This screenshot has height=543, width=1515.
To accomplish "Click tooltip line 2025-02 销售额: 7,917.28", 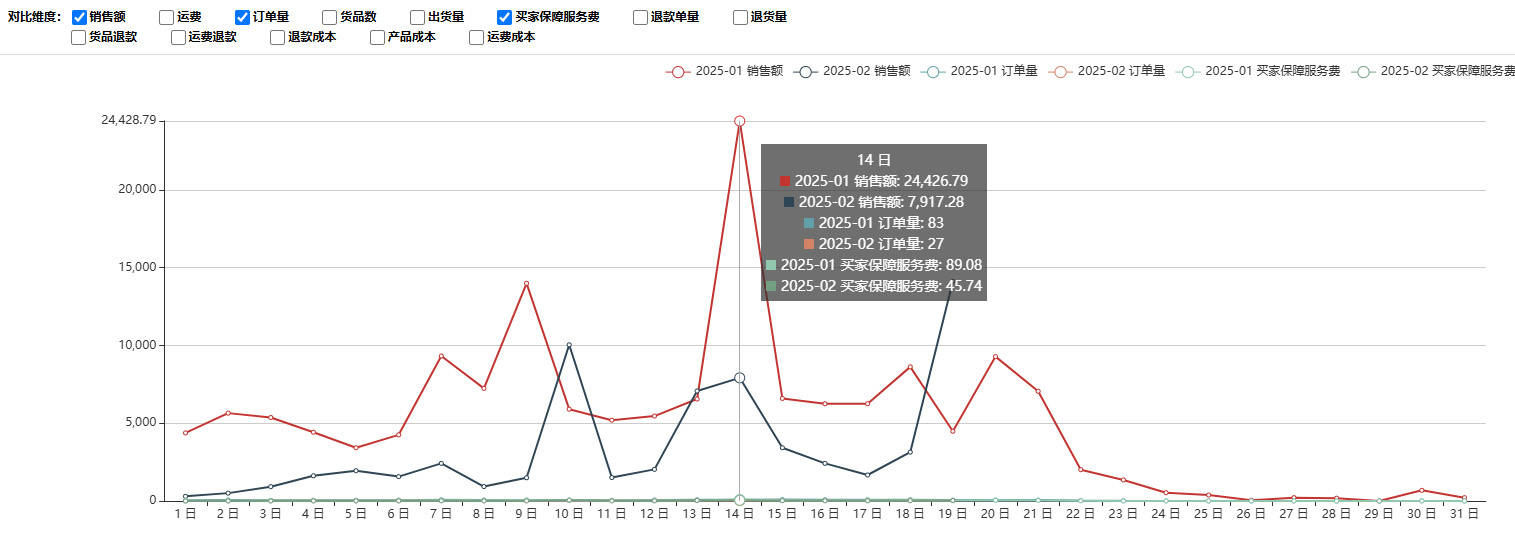I will point(874,202).
